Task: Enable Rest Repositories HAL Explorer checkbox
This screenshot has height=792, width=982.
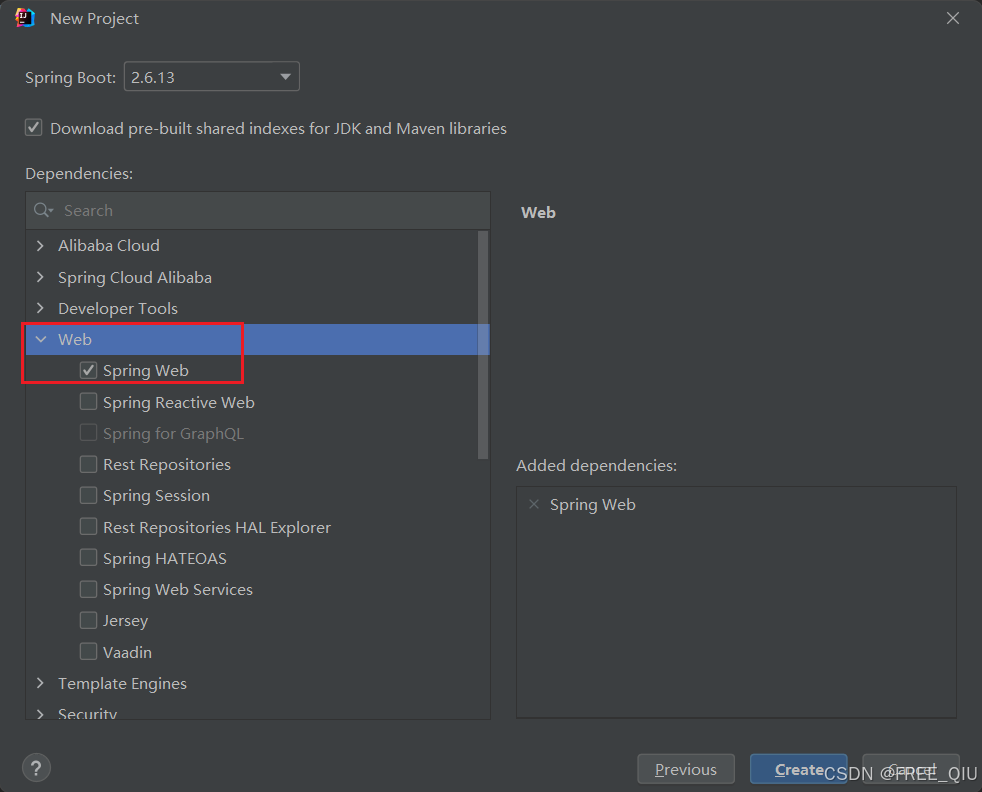Action: (88, 527)
